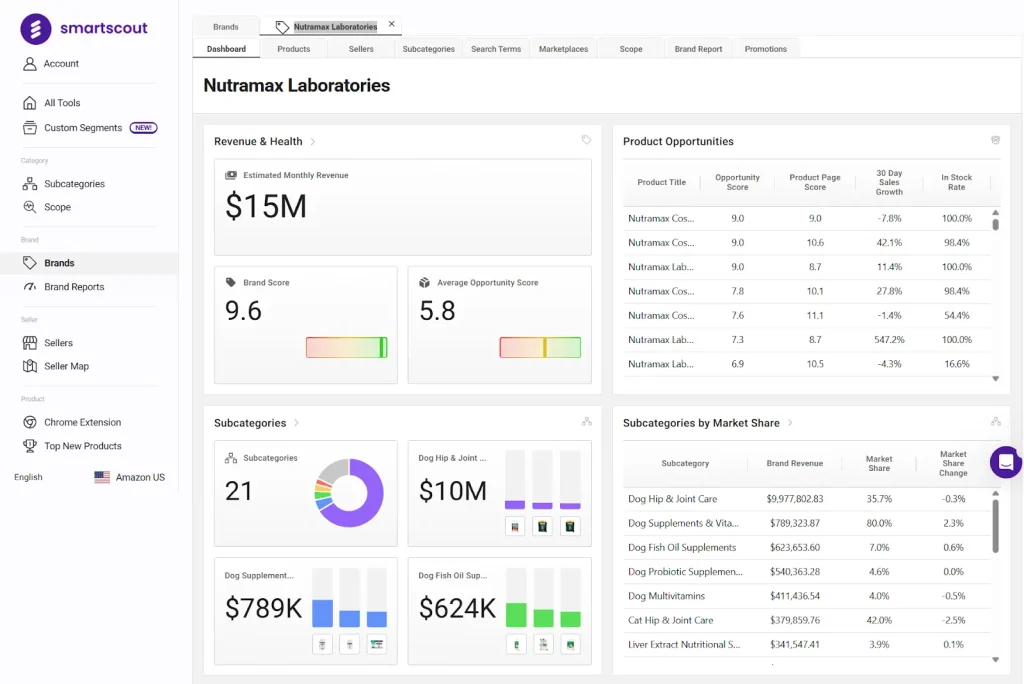Open Custom Segments icon in sidebar
This screenshot has height=684, width=1024.
(x=29, y=127)
